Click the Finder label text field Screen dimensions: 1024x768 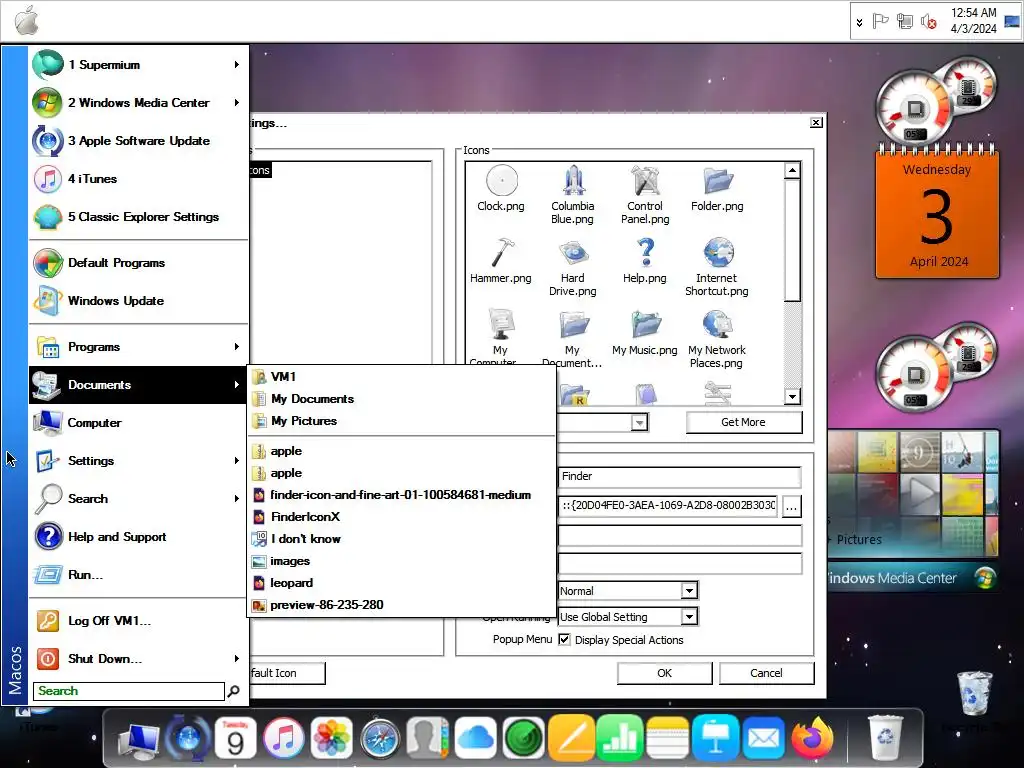pyautogui.click(x=680, y=477)
